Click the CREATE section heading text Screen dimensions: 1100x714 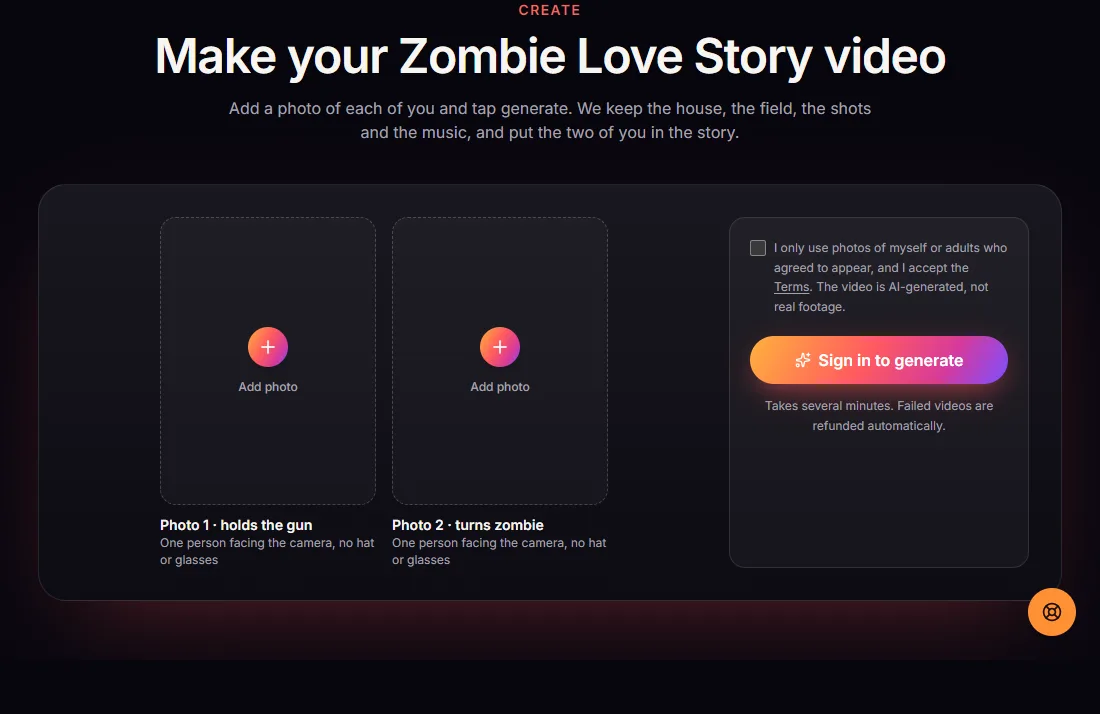tap(549, 11)
